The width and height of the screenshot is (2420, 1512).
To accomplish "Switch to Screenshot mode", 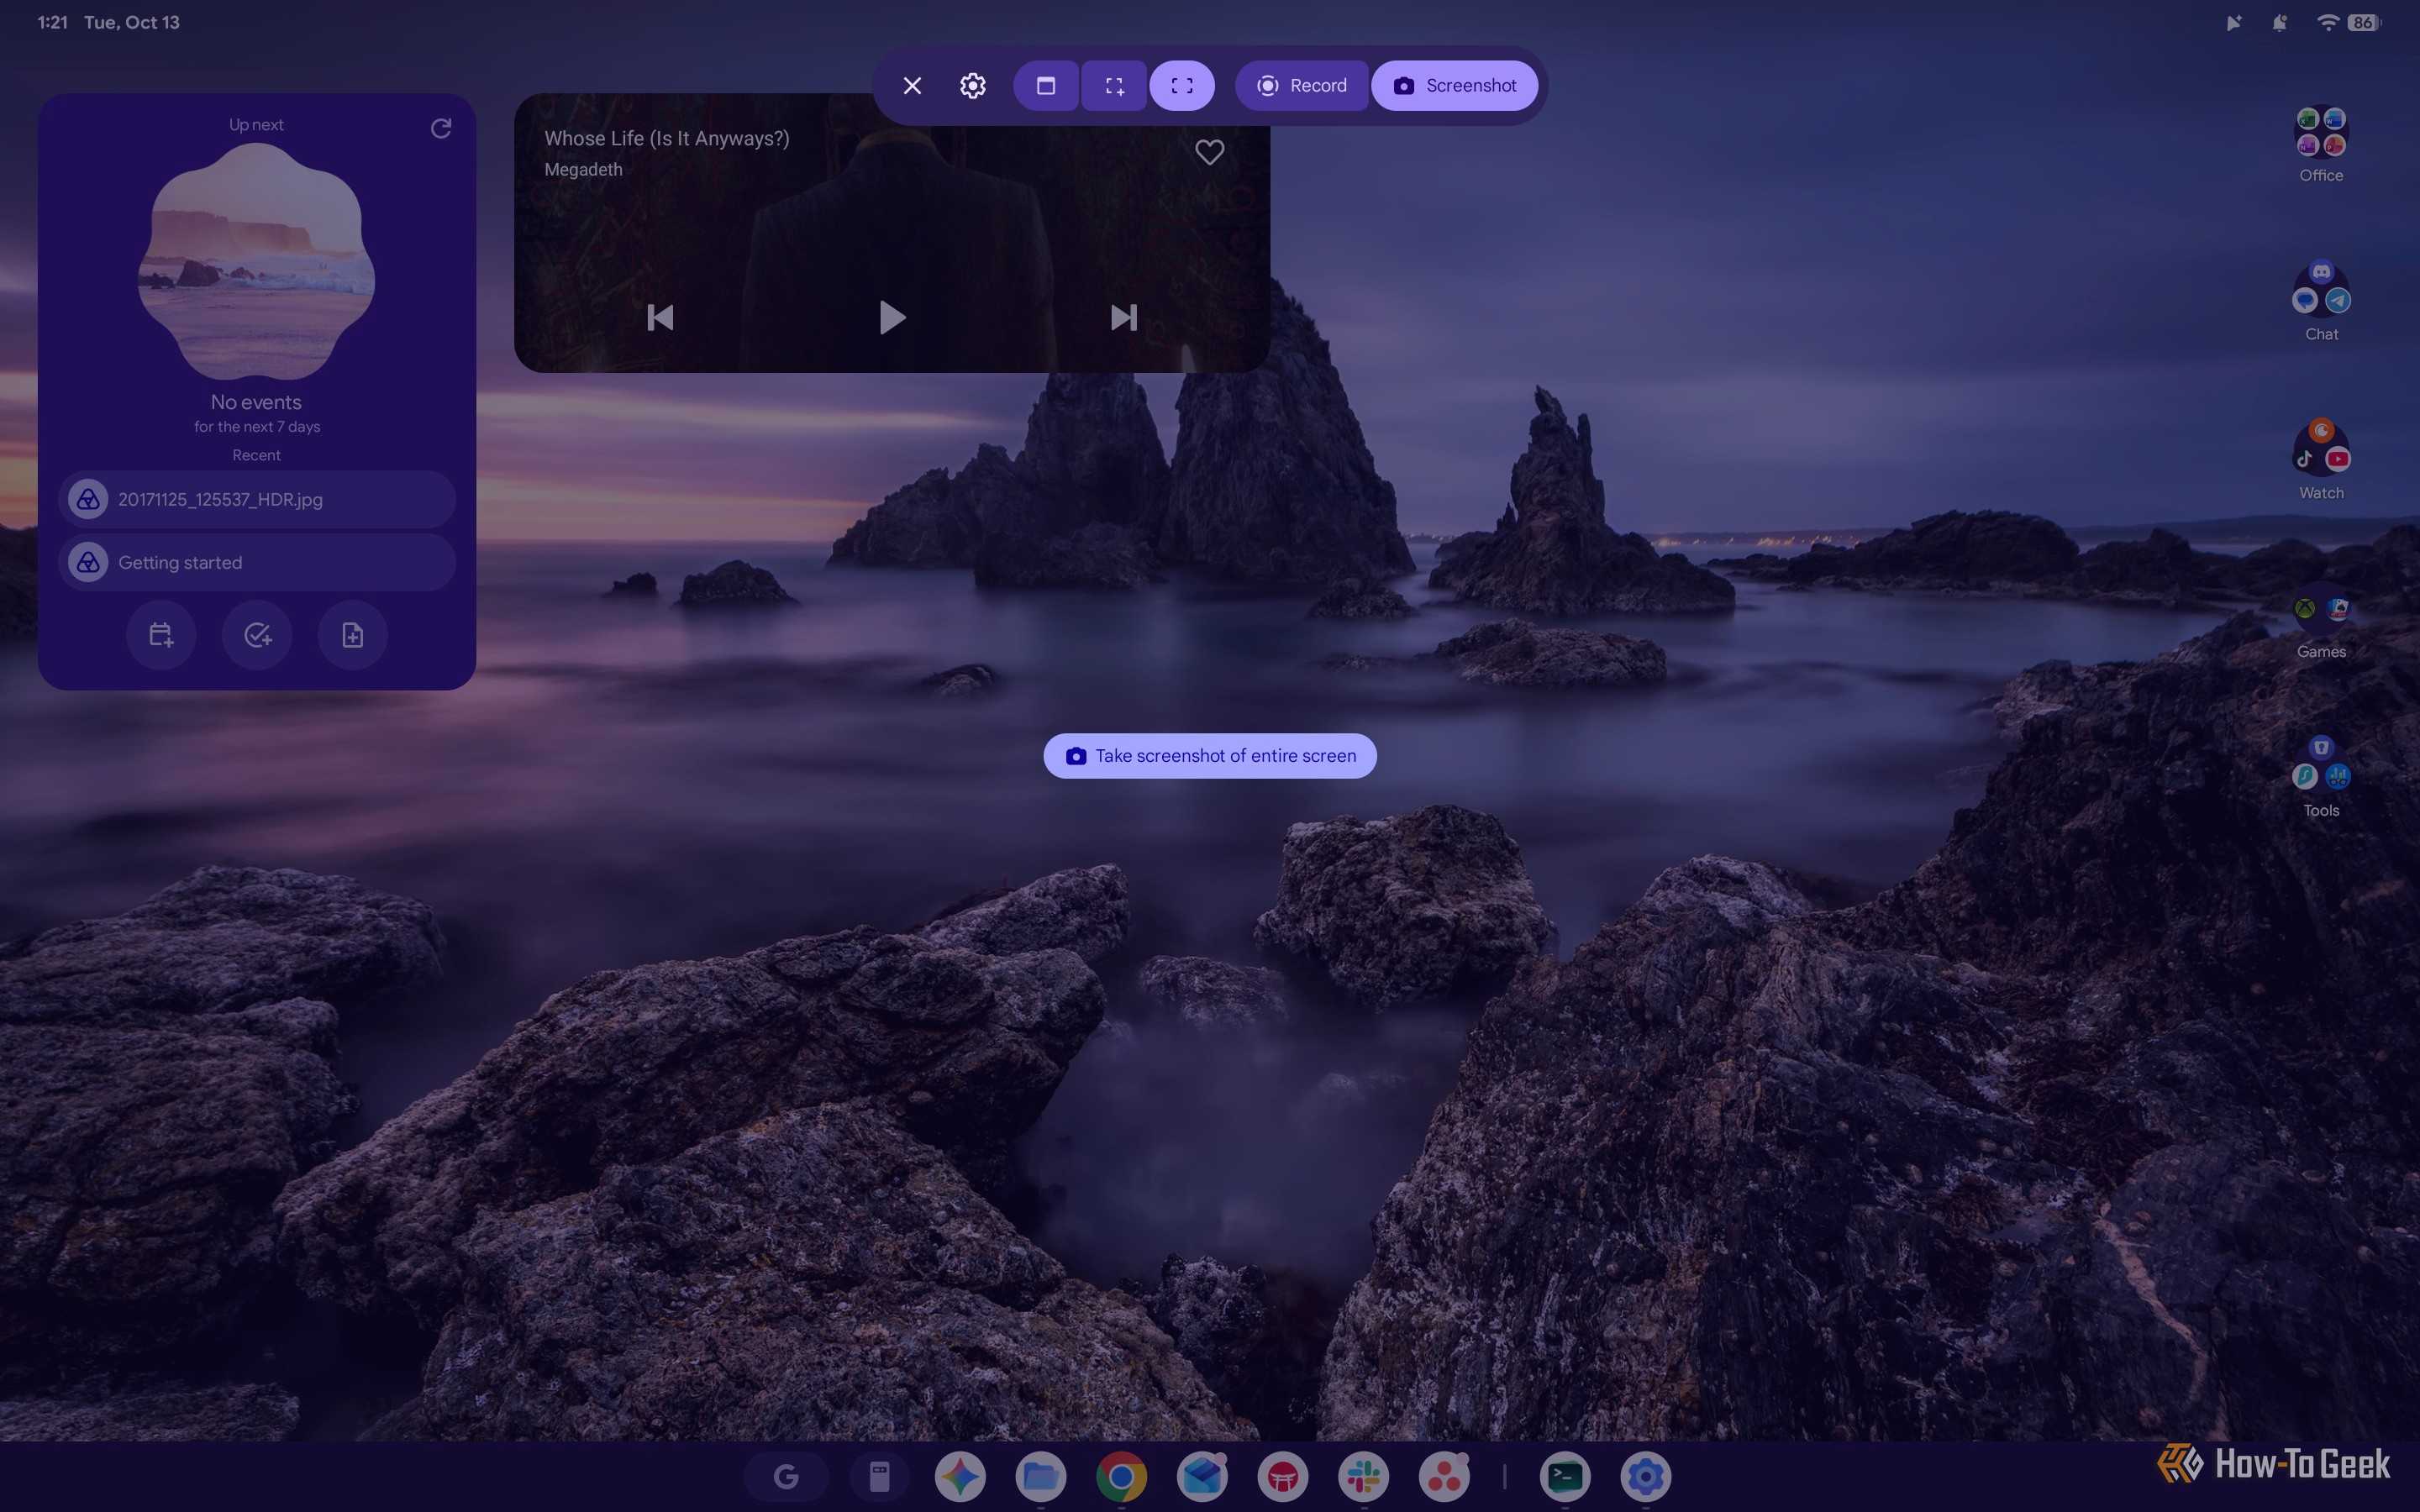I will (x=1454, y=86).
